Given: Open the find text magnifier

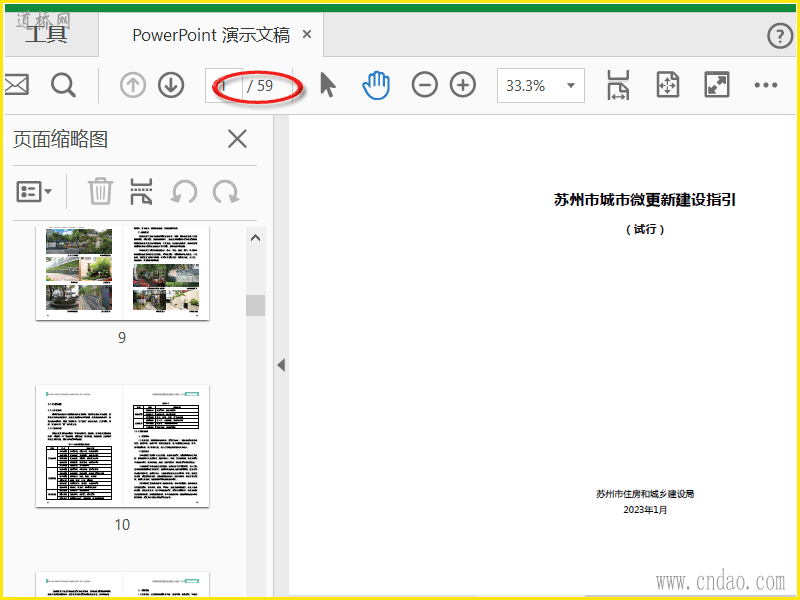Looking at the screenshot, I should pyautogui.click(x=64, y=85).
